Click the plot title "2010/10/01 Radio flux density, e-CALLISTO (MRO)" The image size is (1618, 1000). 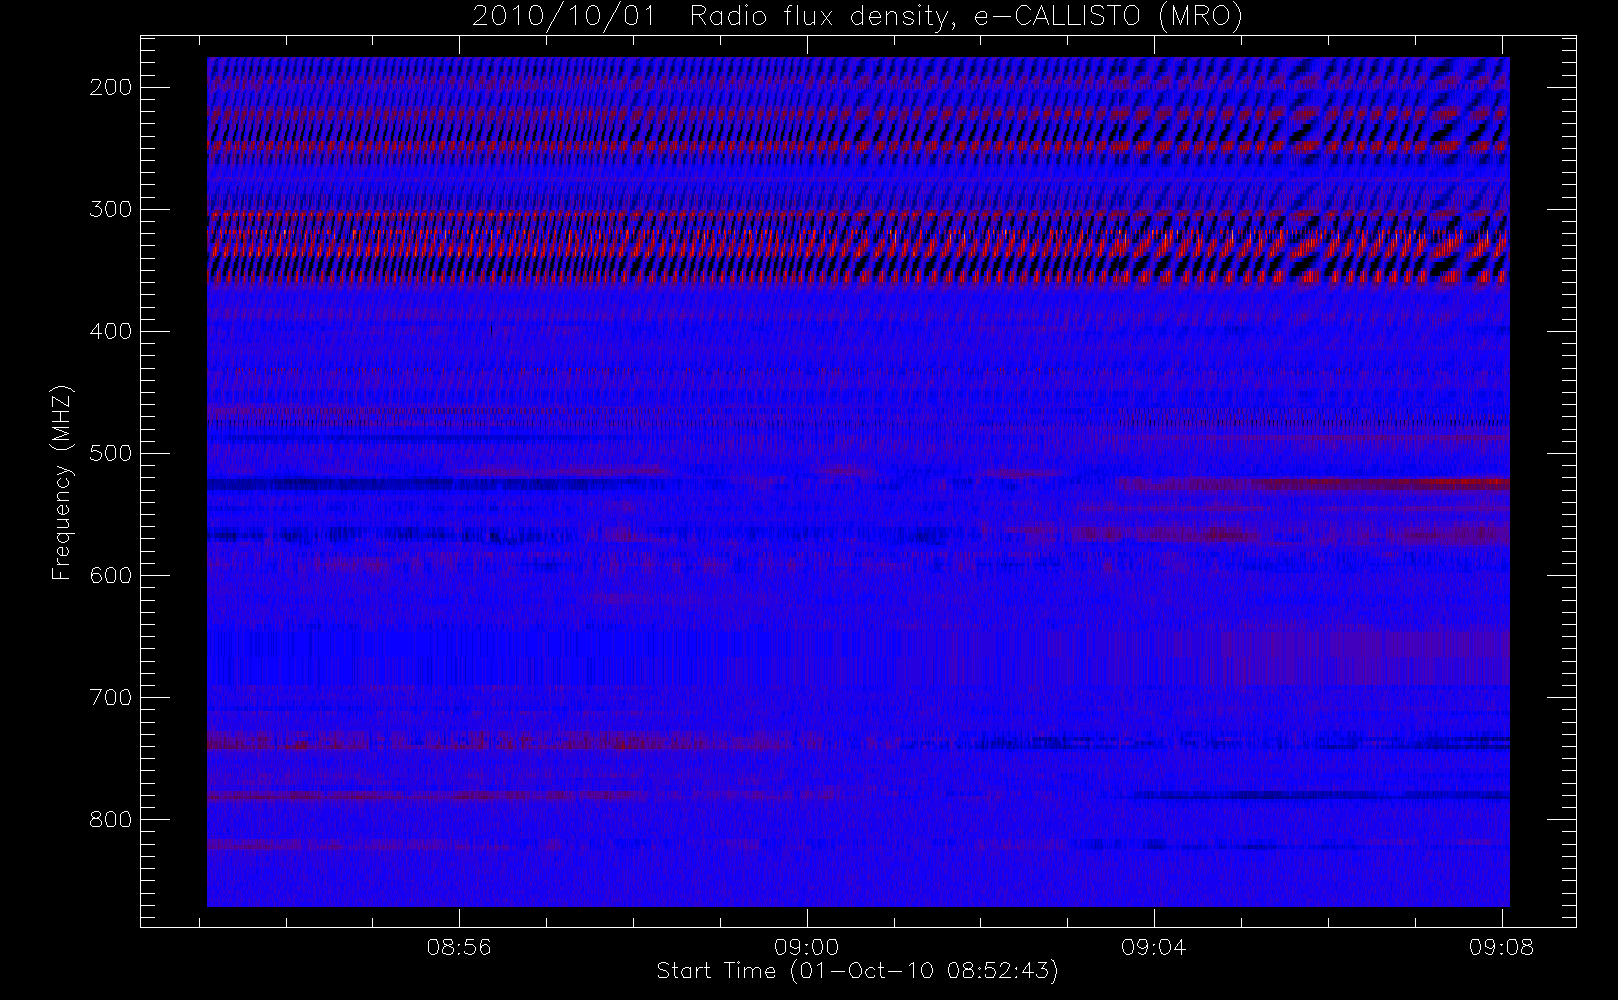coord(857,17)
